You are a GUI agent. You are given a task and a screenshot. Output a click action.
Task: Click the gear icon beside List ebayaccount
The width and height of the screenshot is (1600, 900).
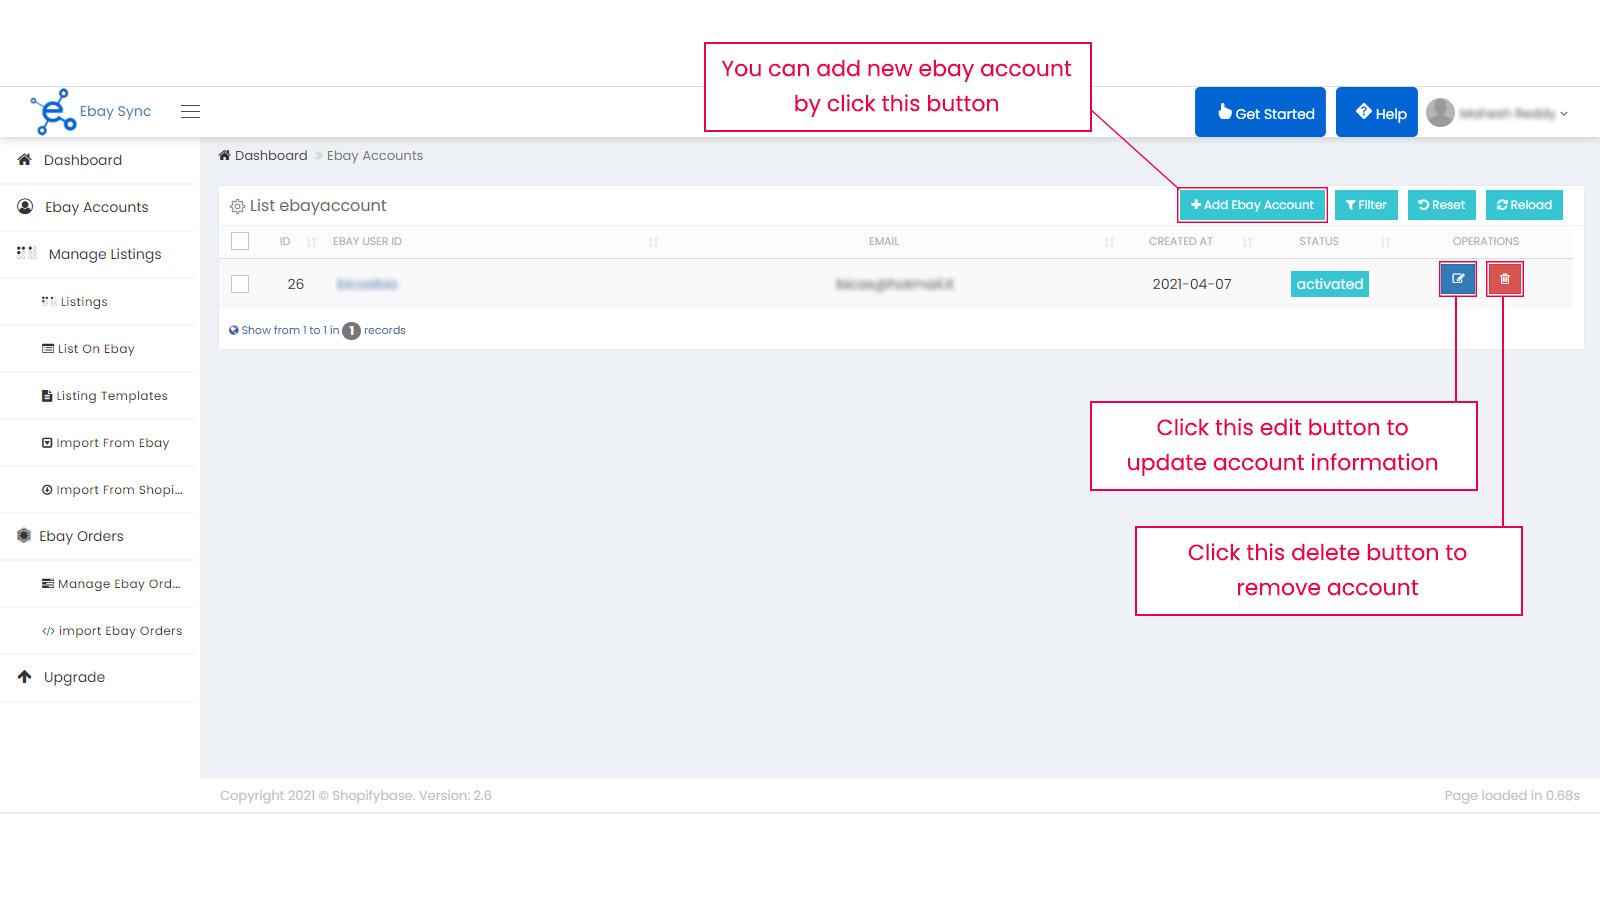pos(237,206)
